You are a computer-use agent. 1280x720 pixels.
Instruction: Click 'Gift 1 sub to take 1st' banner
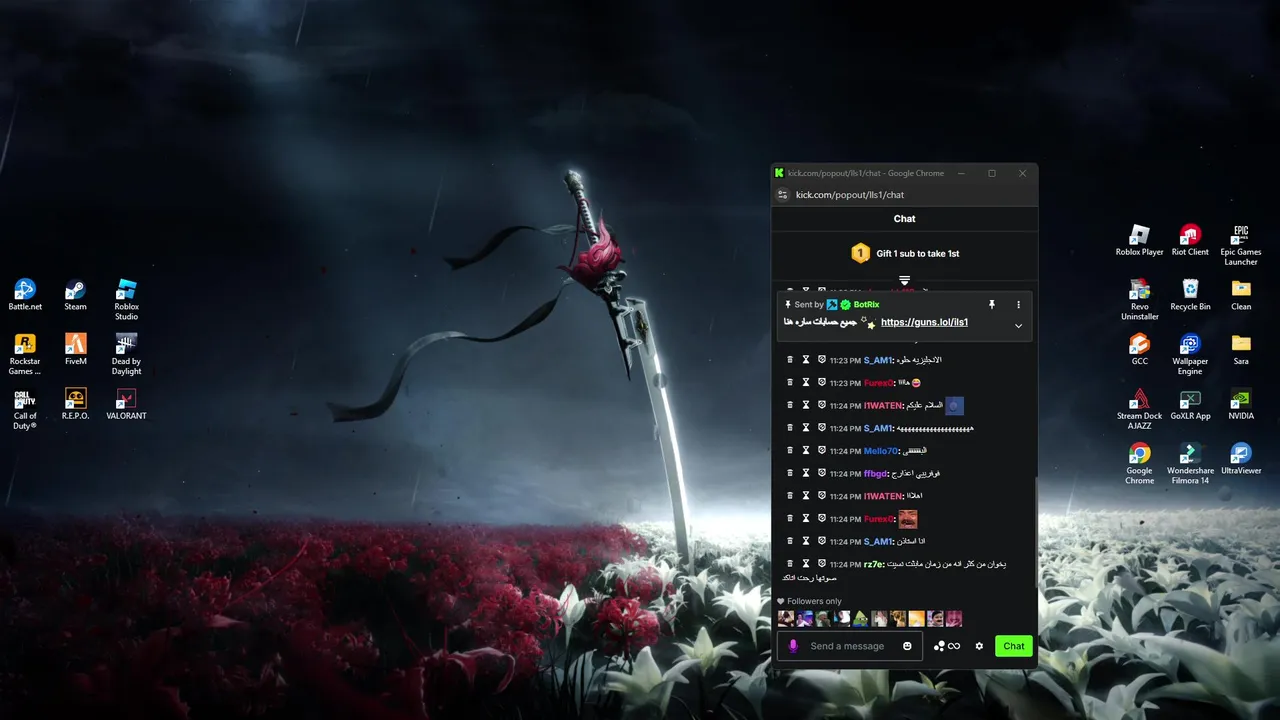click(x=904, y=253)
